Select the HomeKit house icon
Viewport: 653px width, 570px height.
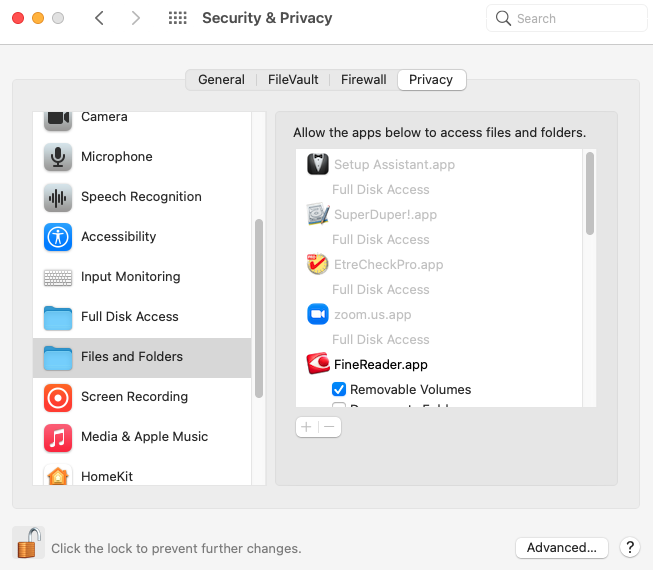click(x=58, y=476)
